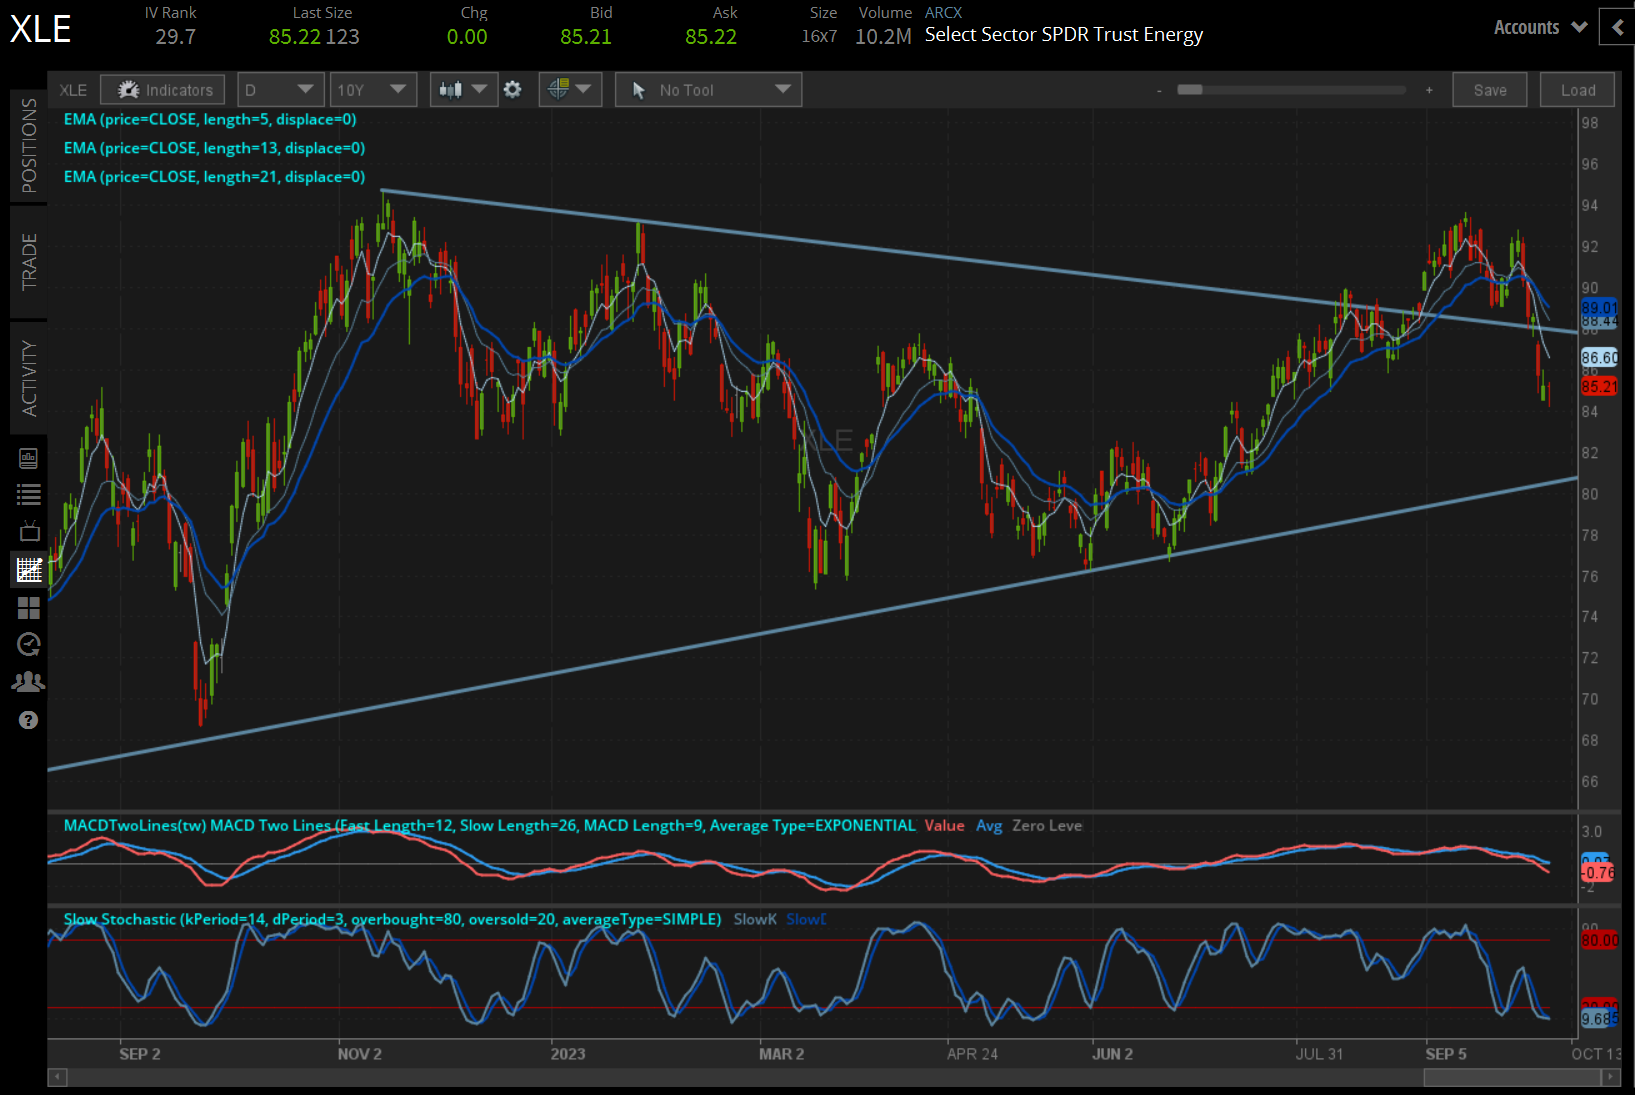
Task: Open the clock history icon in sidebar
Action: click(x=28, y=645)
